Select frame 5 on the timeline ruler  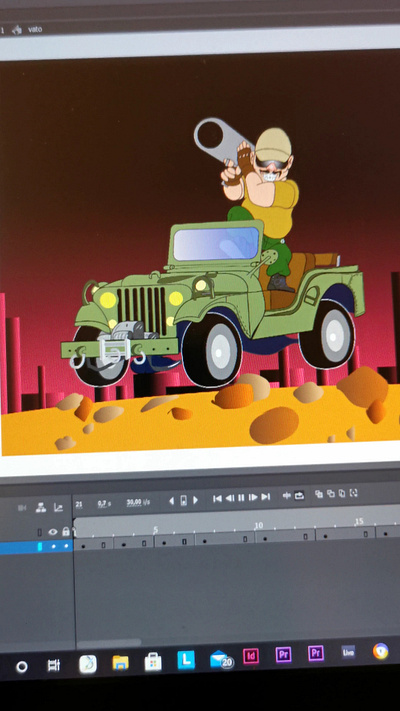[x=156, y=529]
